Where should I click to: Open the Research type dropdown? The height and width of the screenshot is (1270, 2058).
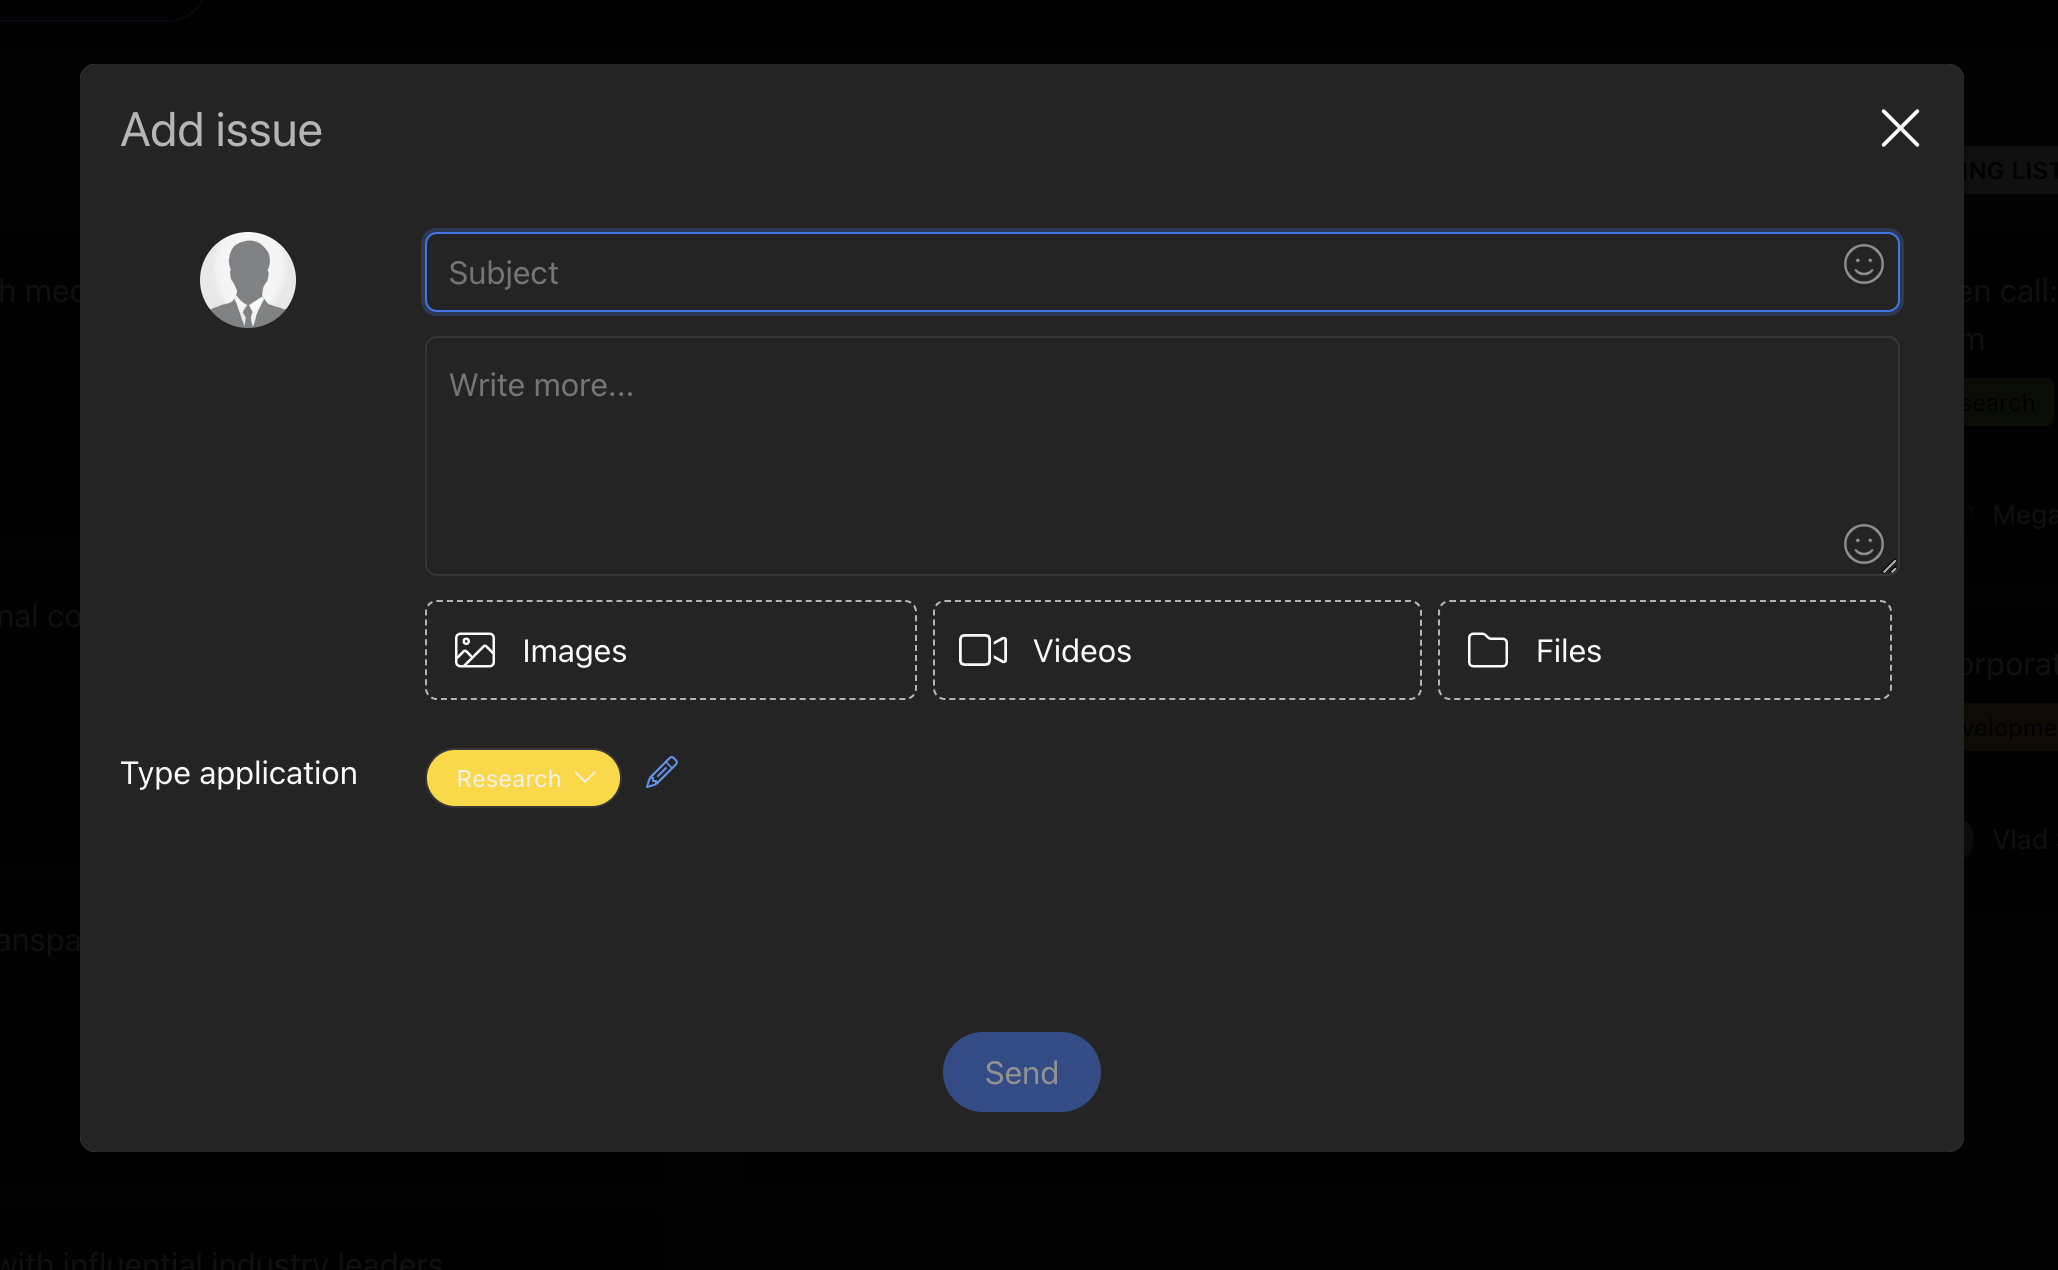point(508,778)
